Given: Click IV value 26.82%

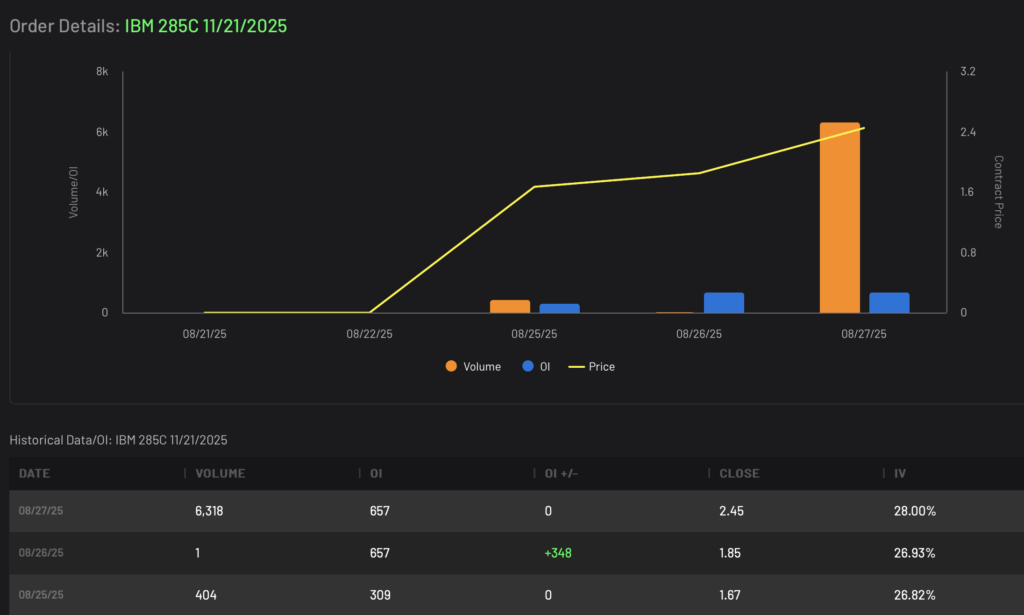Looking at the screenshot, I should tap(914, 595).
